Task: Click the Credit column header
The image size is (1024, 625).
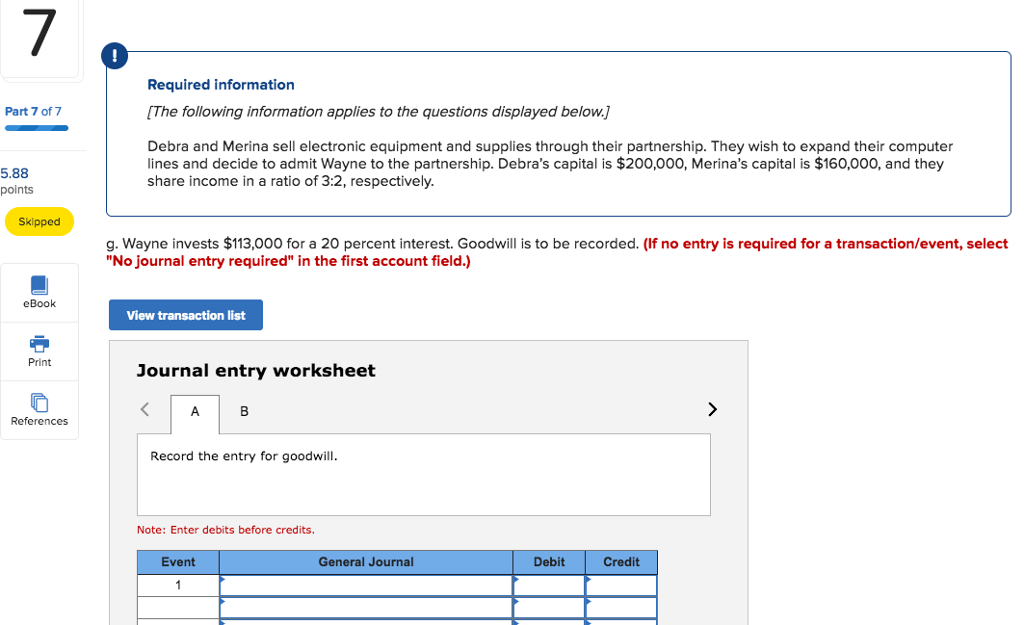Action: click(621, 562)
